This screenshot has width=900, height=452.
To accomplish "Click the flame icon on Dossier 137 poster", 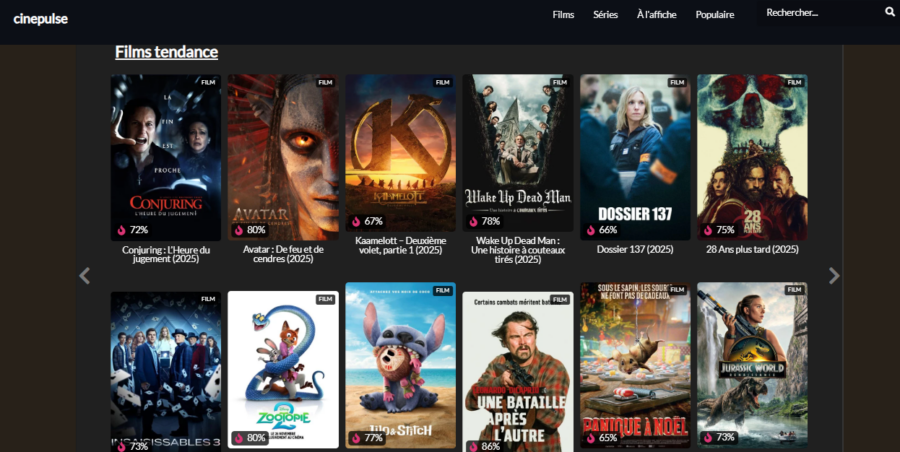I will tap(591, 230).
